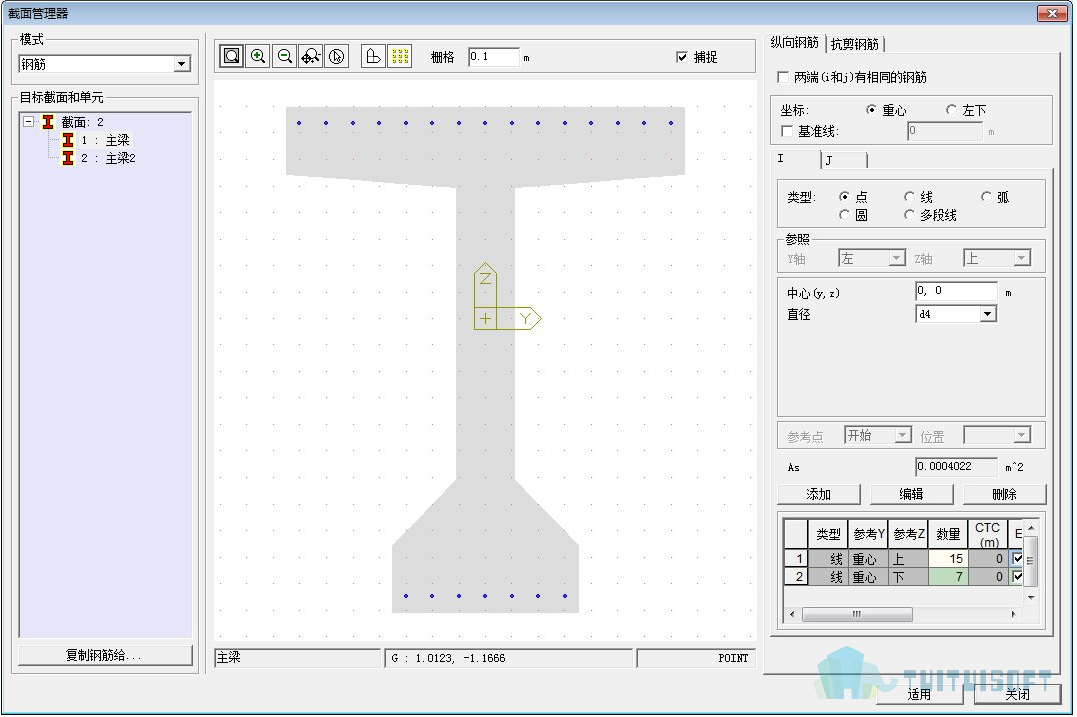Choose the 线 type radio button
Image resolution: width=1077 pixels, height=717 pixels.
click(x=909, y=196)
